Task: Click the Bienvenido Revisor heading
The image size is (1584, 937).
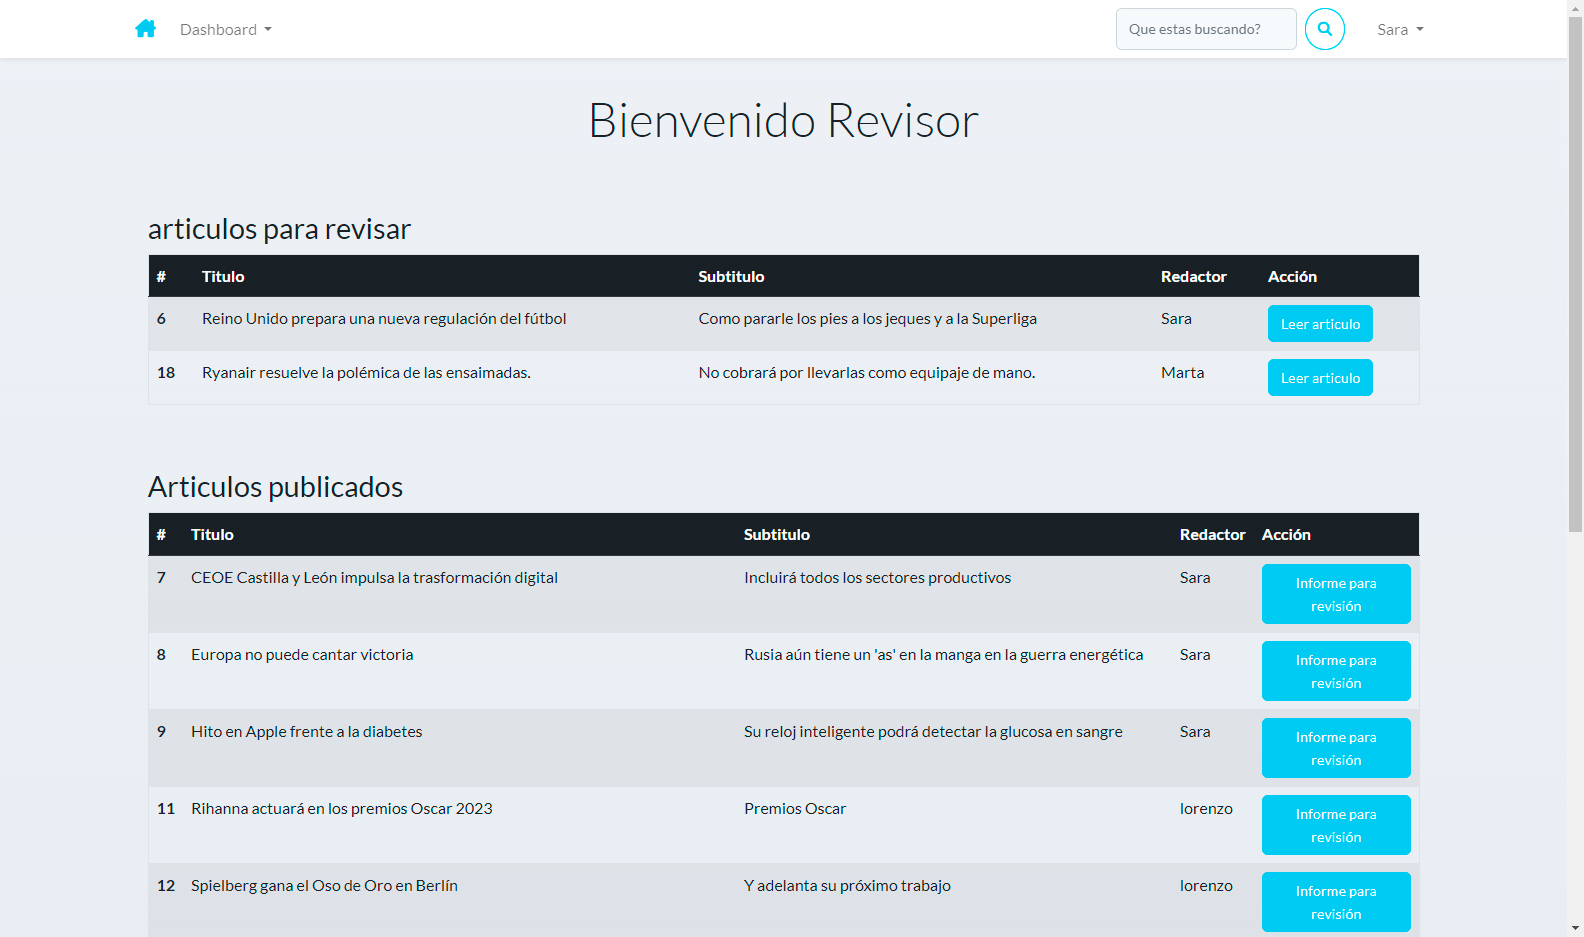Action: (783, 121)
